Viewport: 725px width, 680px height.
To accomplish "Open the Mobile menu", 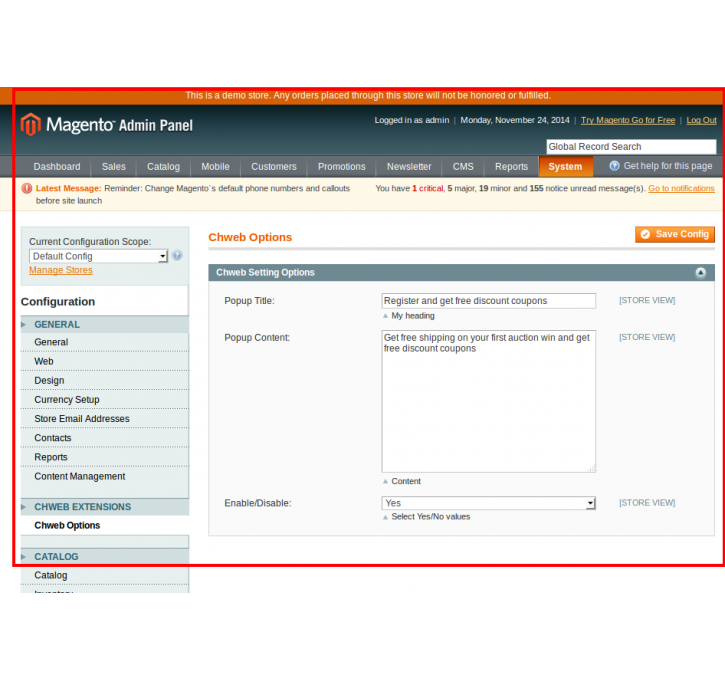I will (x=215, y=166).
